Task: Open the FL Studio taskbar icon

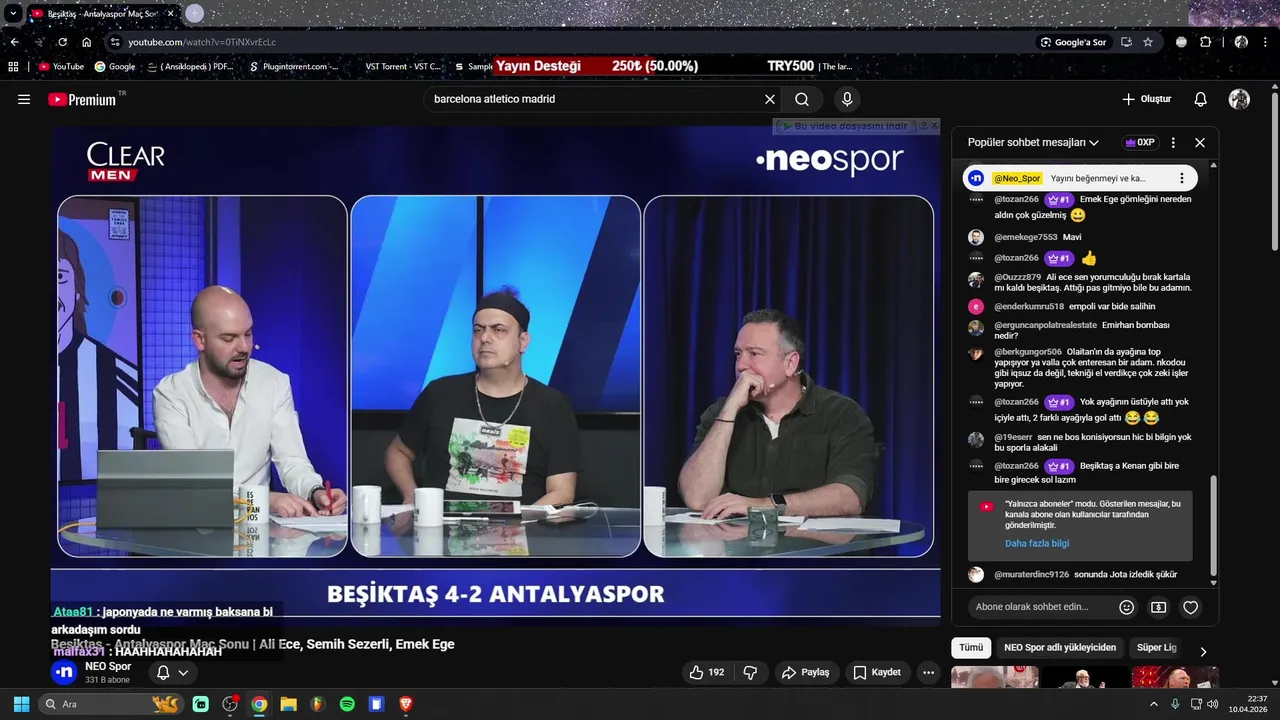Action: click(318, 704)
